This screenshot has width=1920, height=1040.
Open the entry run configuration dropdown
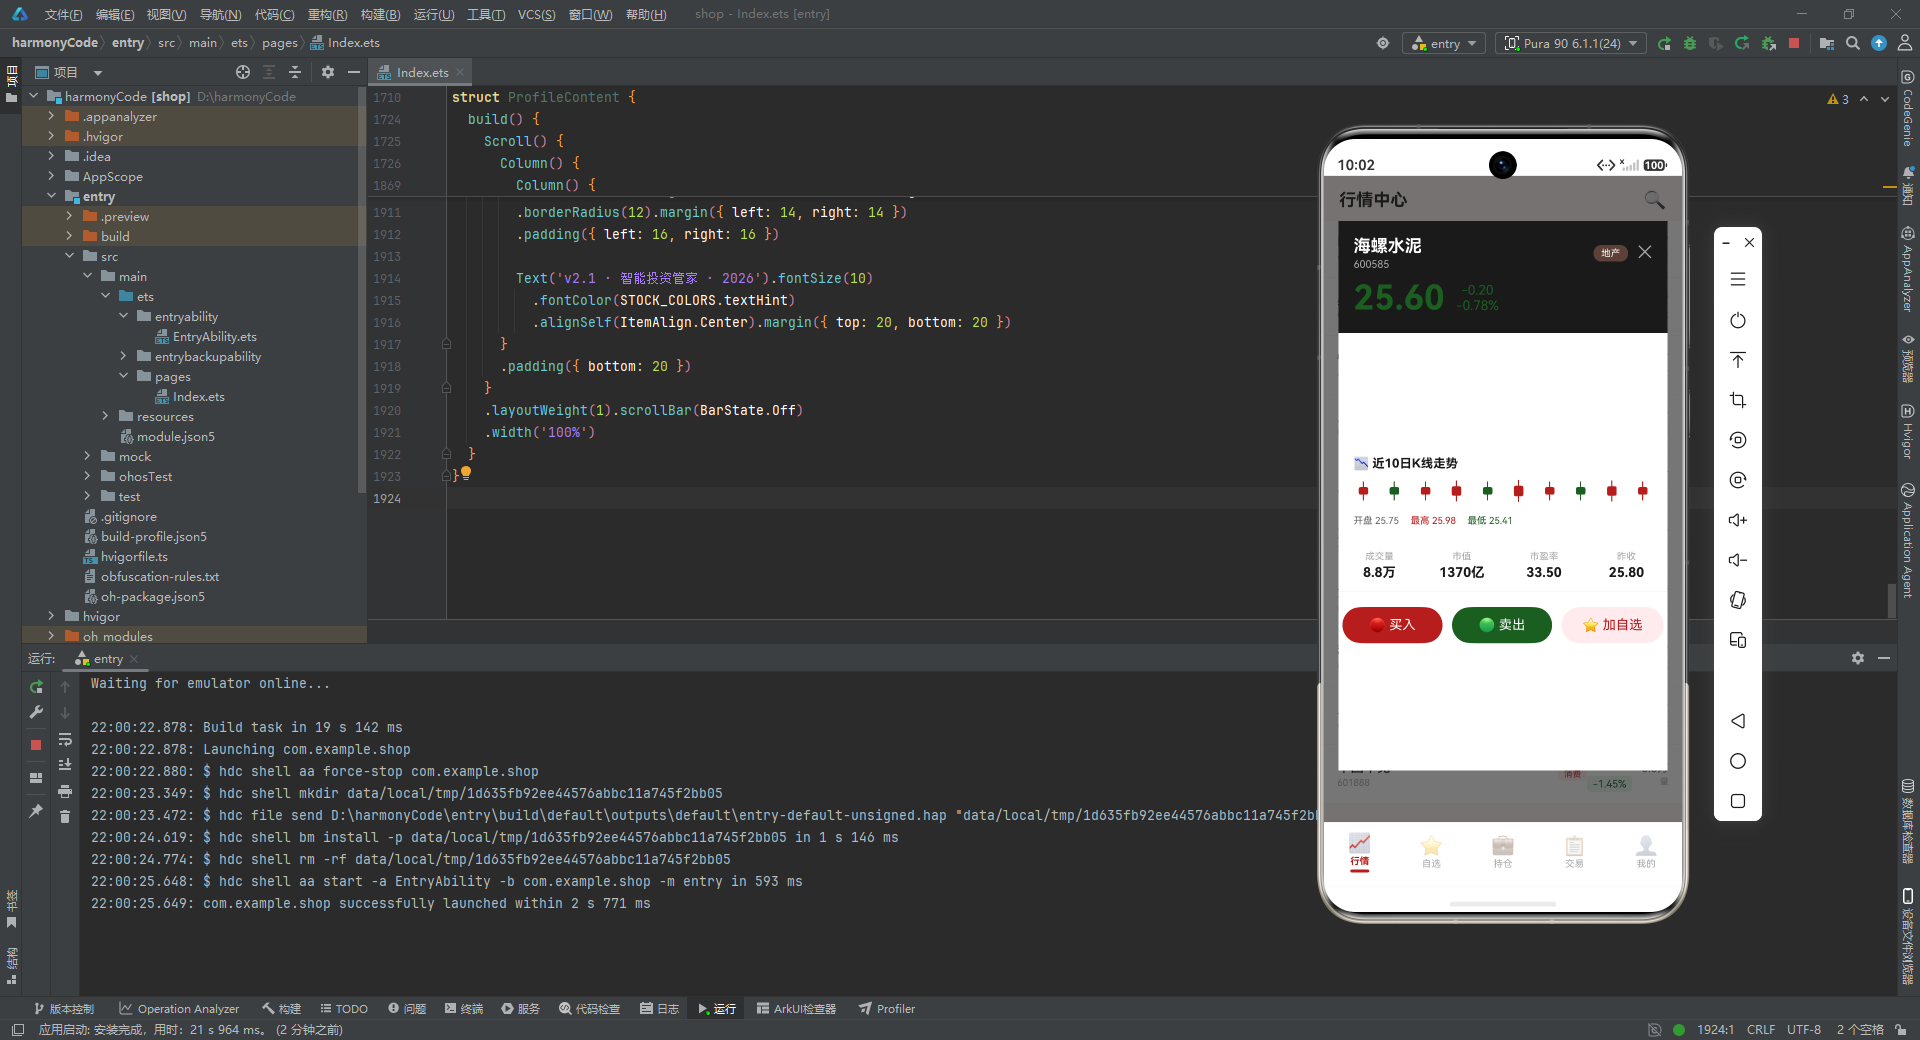click(x=1444, y=43)
